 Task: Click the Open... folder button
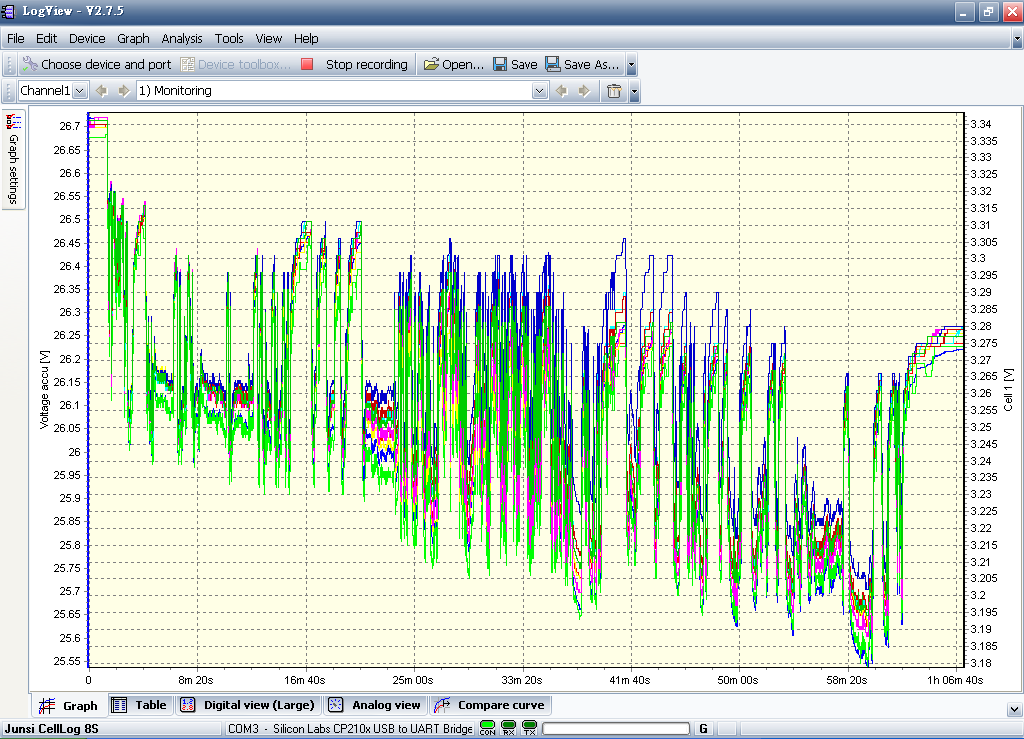(x=454, y=64)
